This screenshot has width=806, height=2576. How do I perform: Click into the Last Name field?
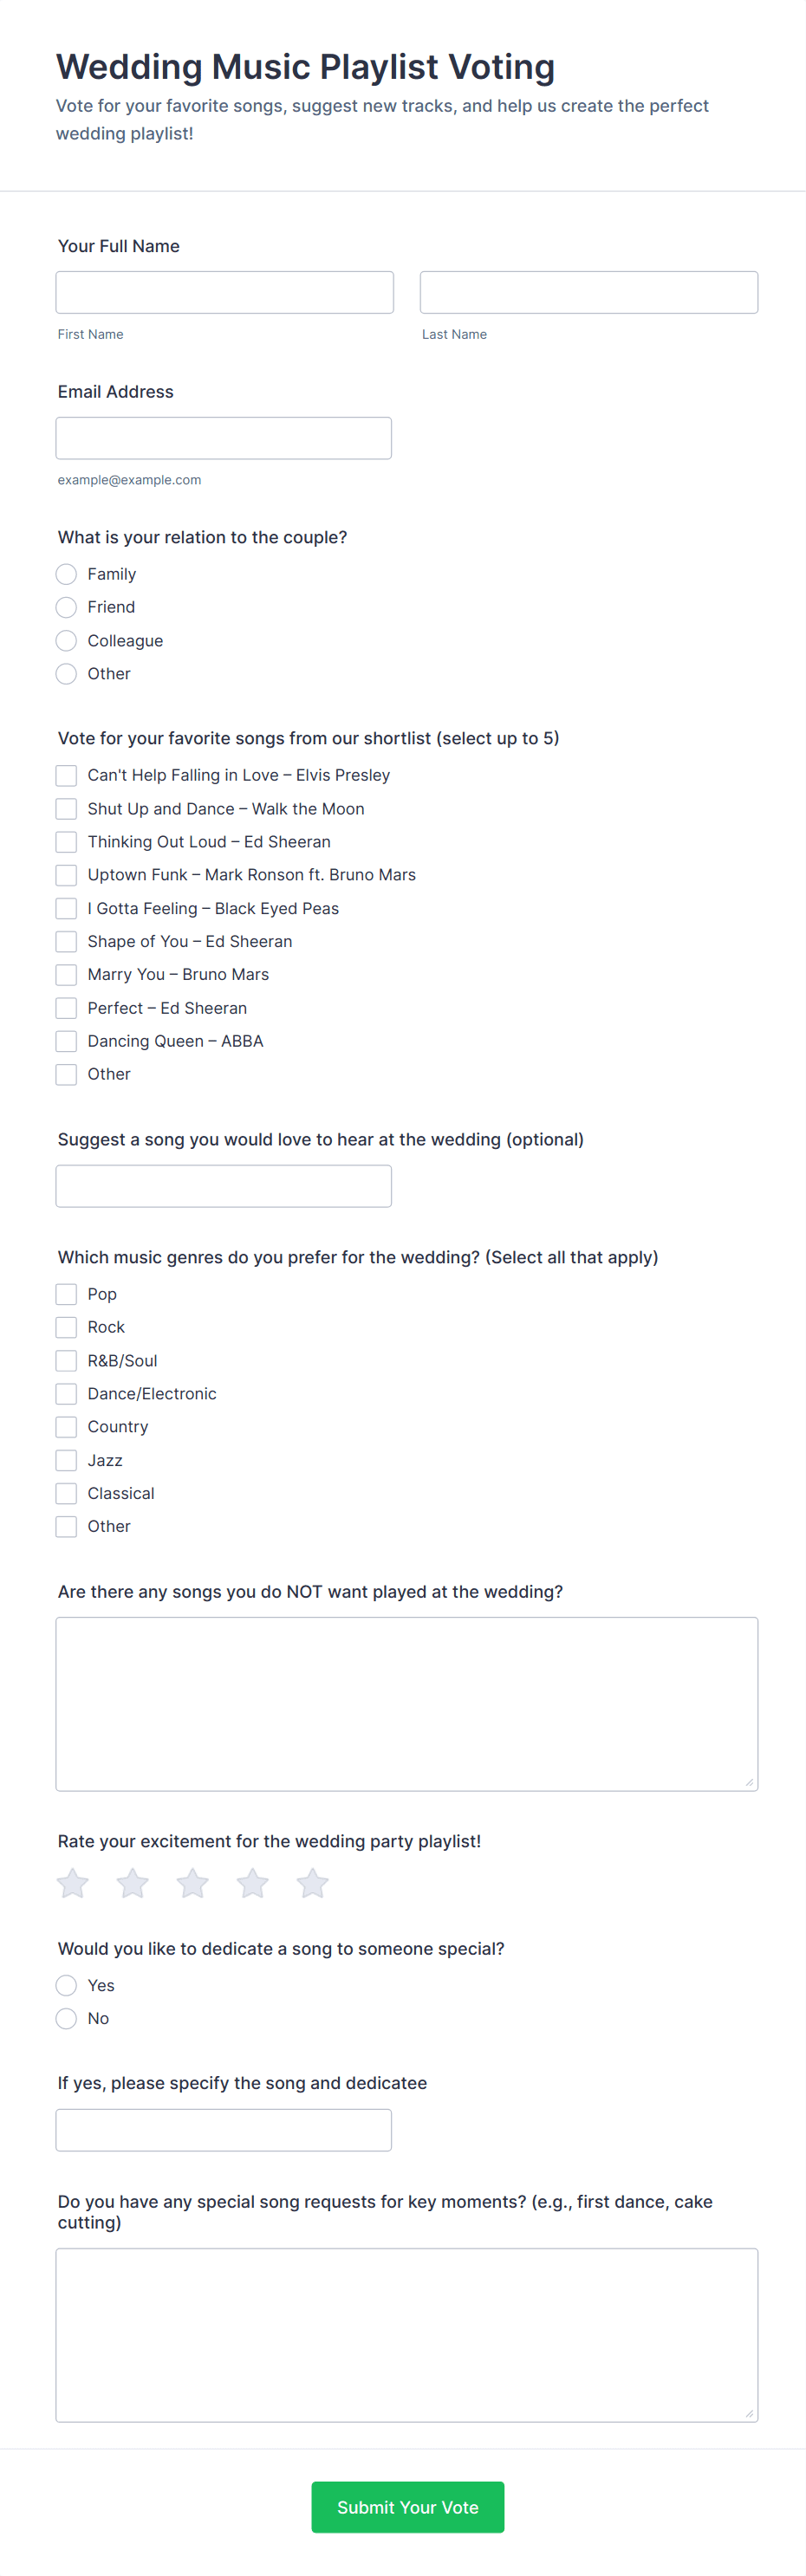tap(588, 292)
